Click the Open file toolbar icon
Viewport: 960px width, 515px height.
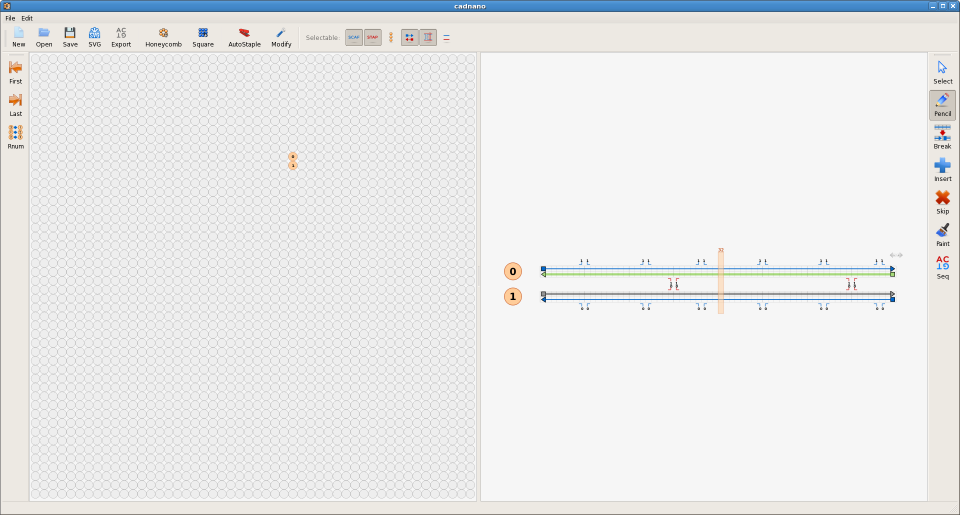(44, 37)
